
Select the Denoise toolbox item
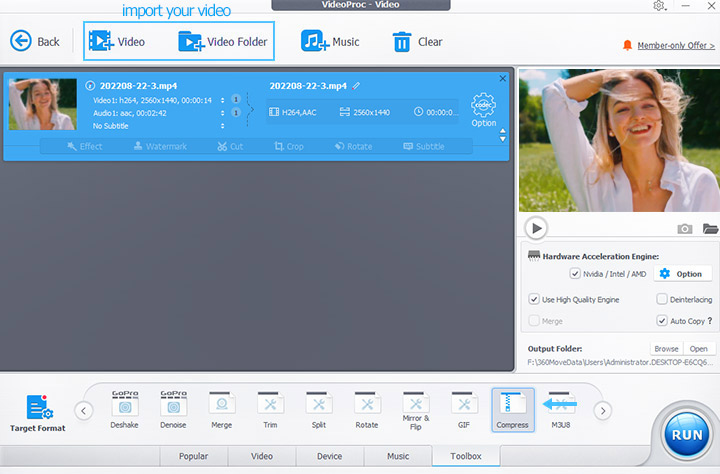click(x=173, y=410)
